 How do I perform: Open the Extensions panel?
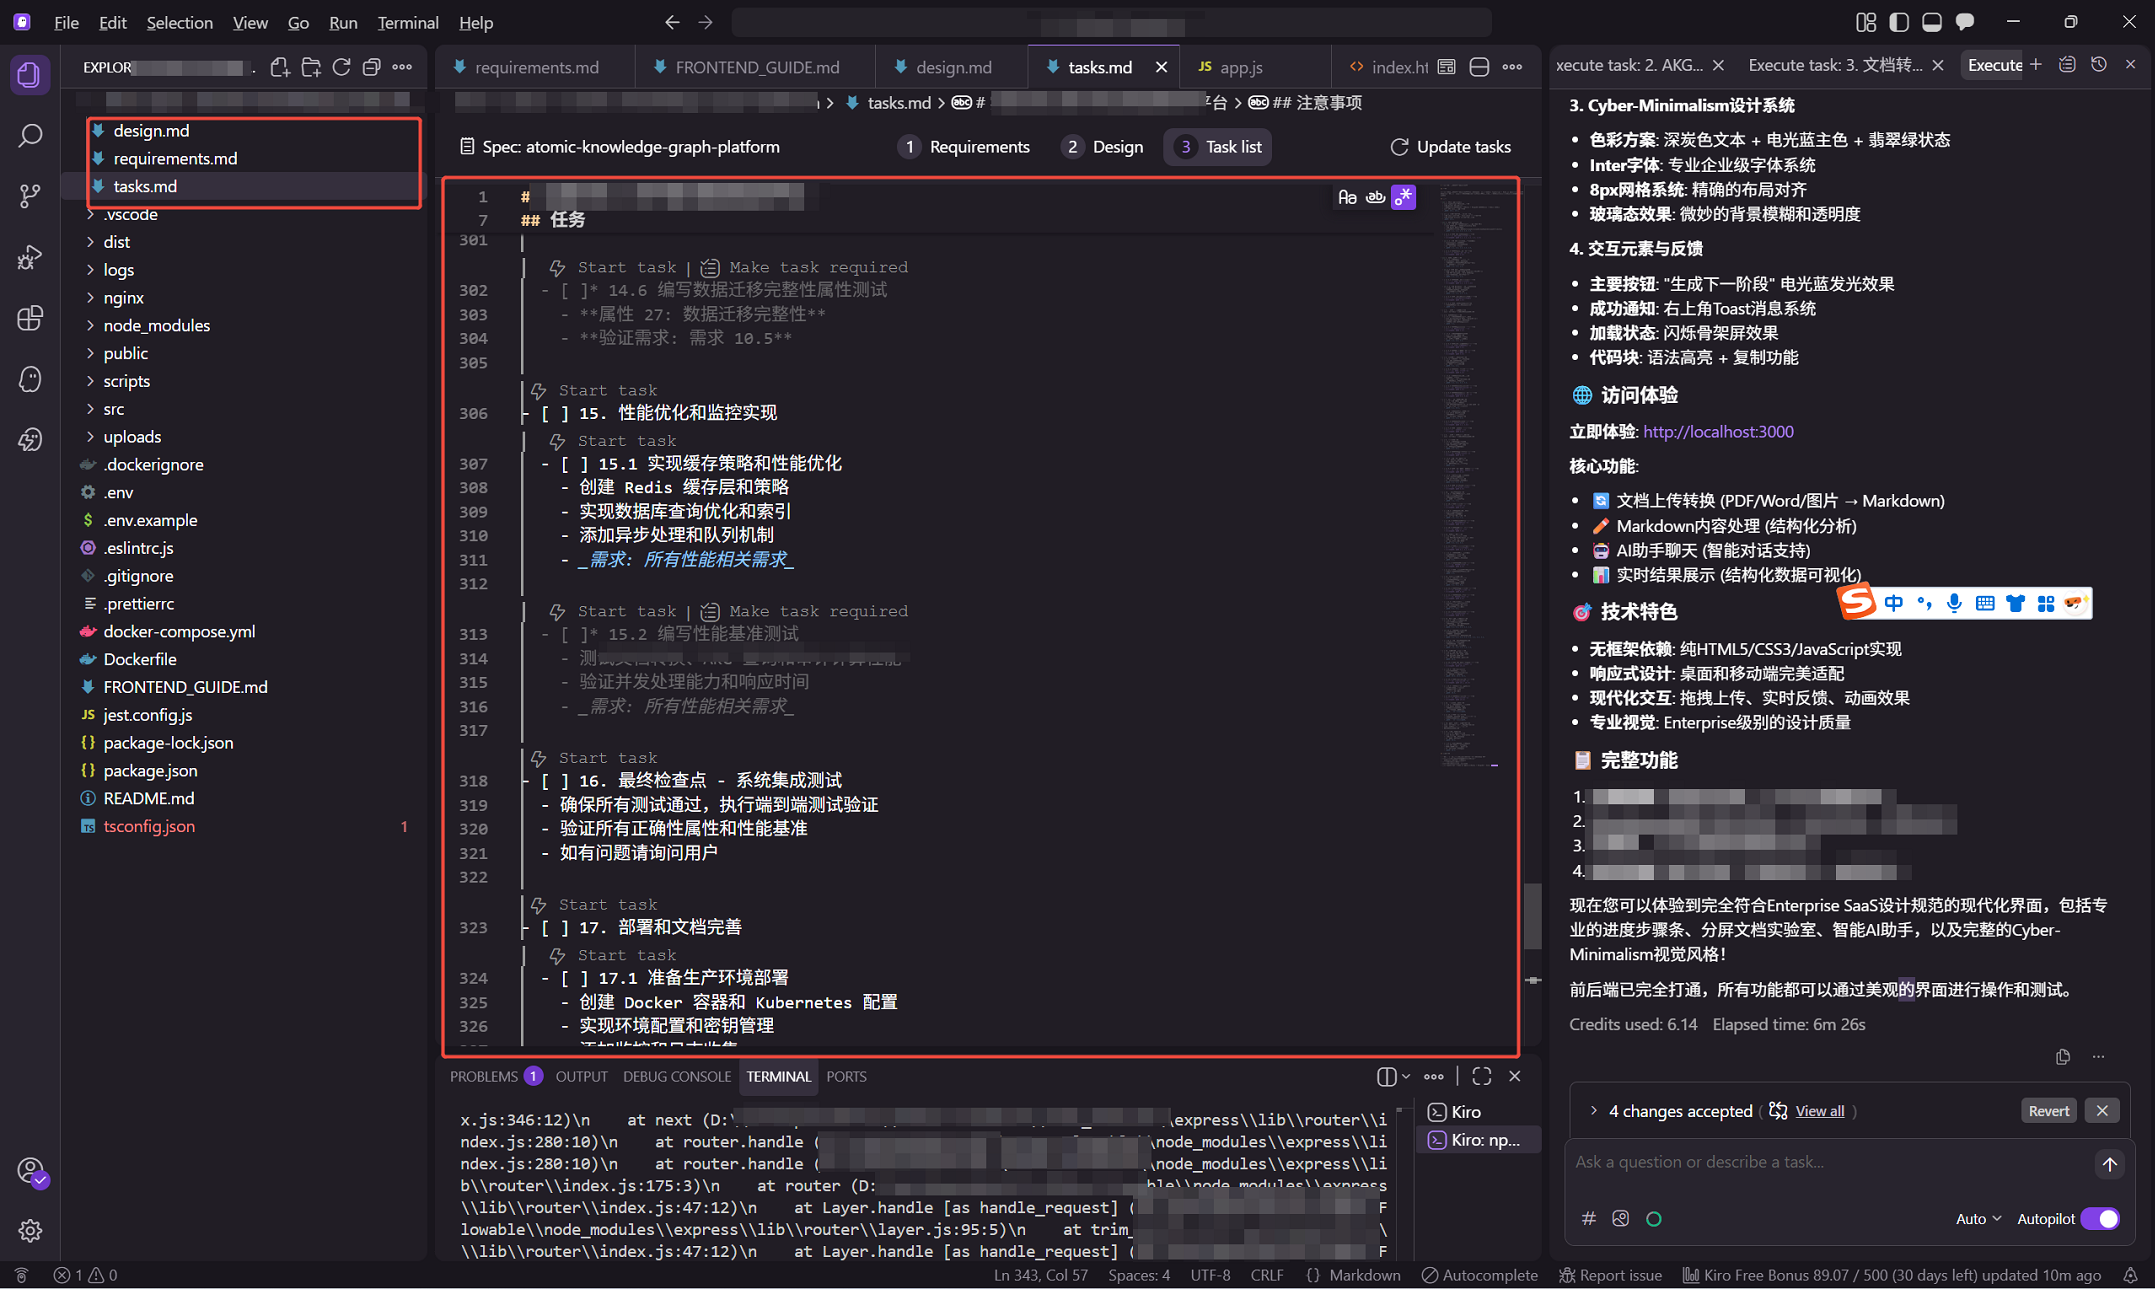[30, 318]
